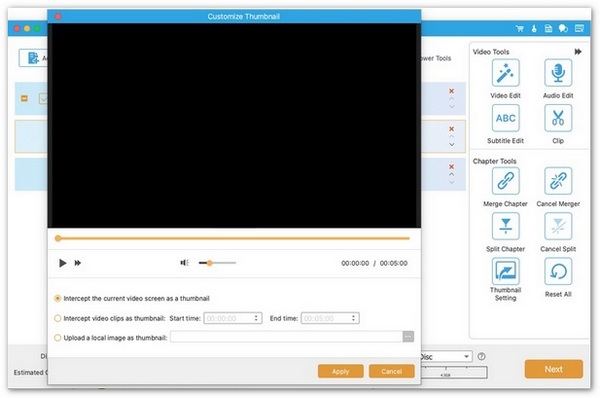Close the Customize Thumbnail dialog

pos(58,16)
